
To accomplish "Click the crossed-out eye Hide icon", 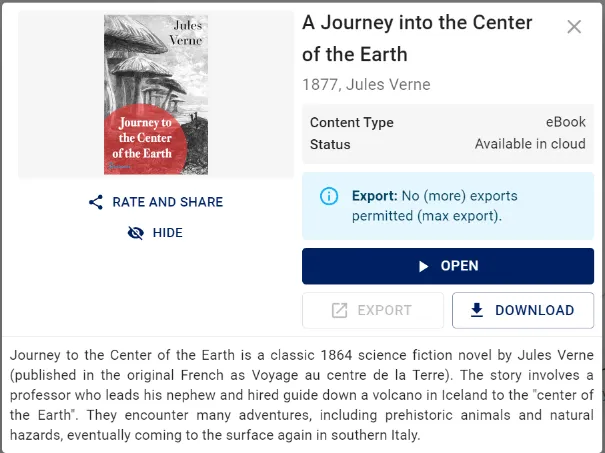I will click(136, 233).
